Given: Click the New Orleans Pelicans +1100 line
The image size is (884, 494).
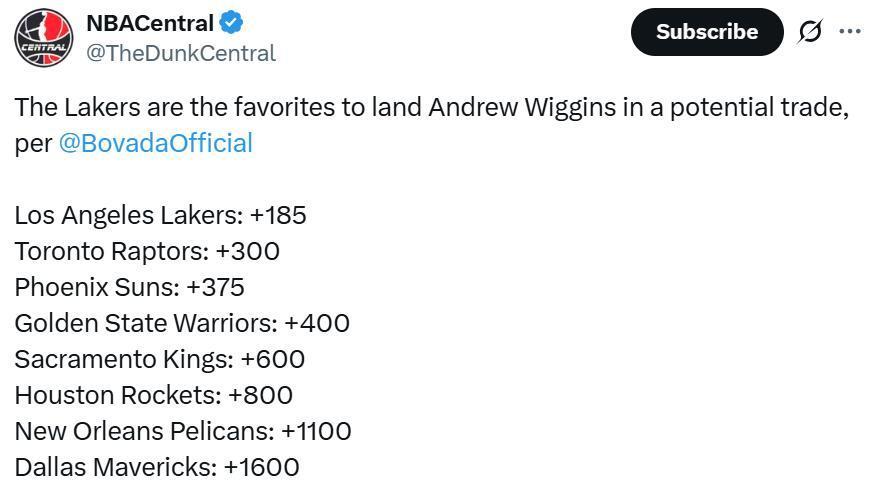Looking at the screenshot, I should click(183, 431).
